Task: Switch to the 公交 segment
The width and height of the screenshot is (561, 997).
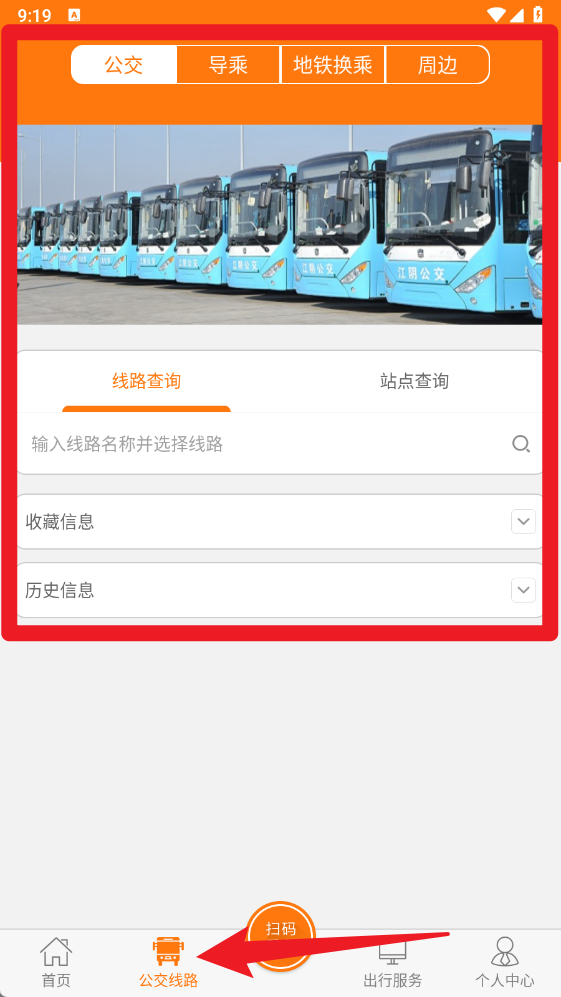Action: 124,64
